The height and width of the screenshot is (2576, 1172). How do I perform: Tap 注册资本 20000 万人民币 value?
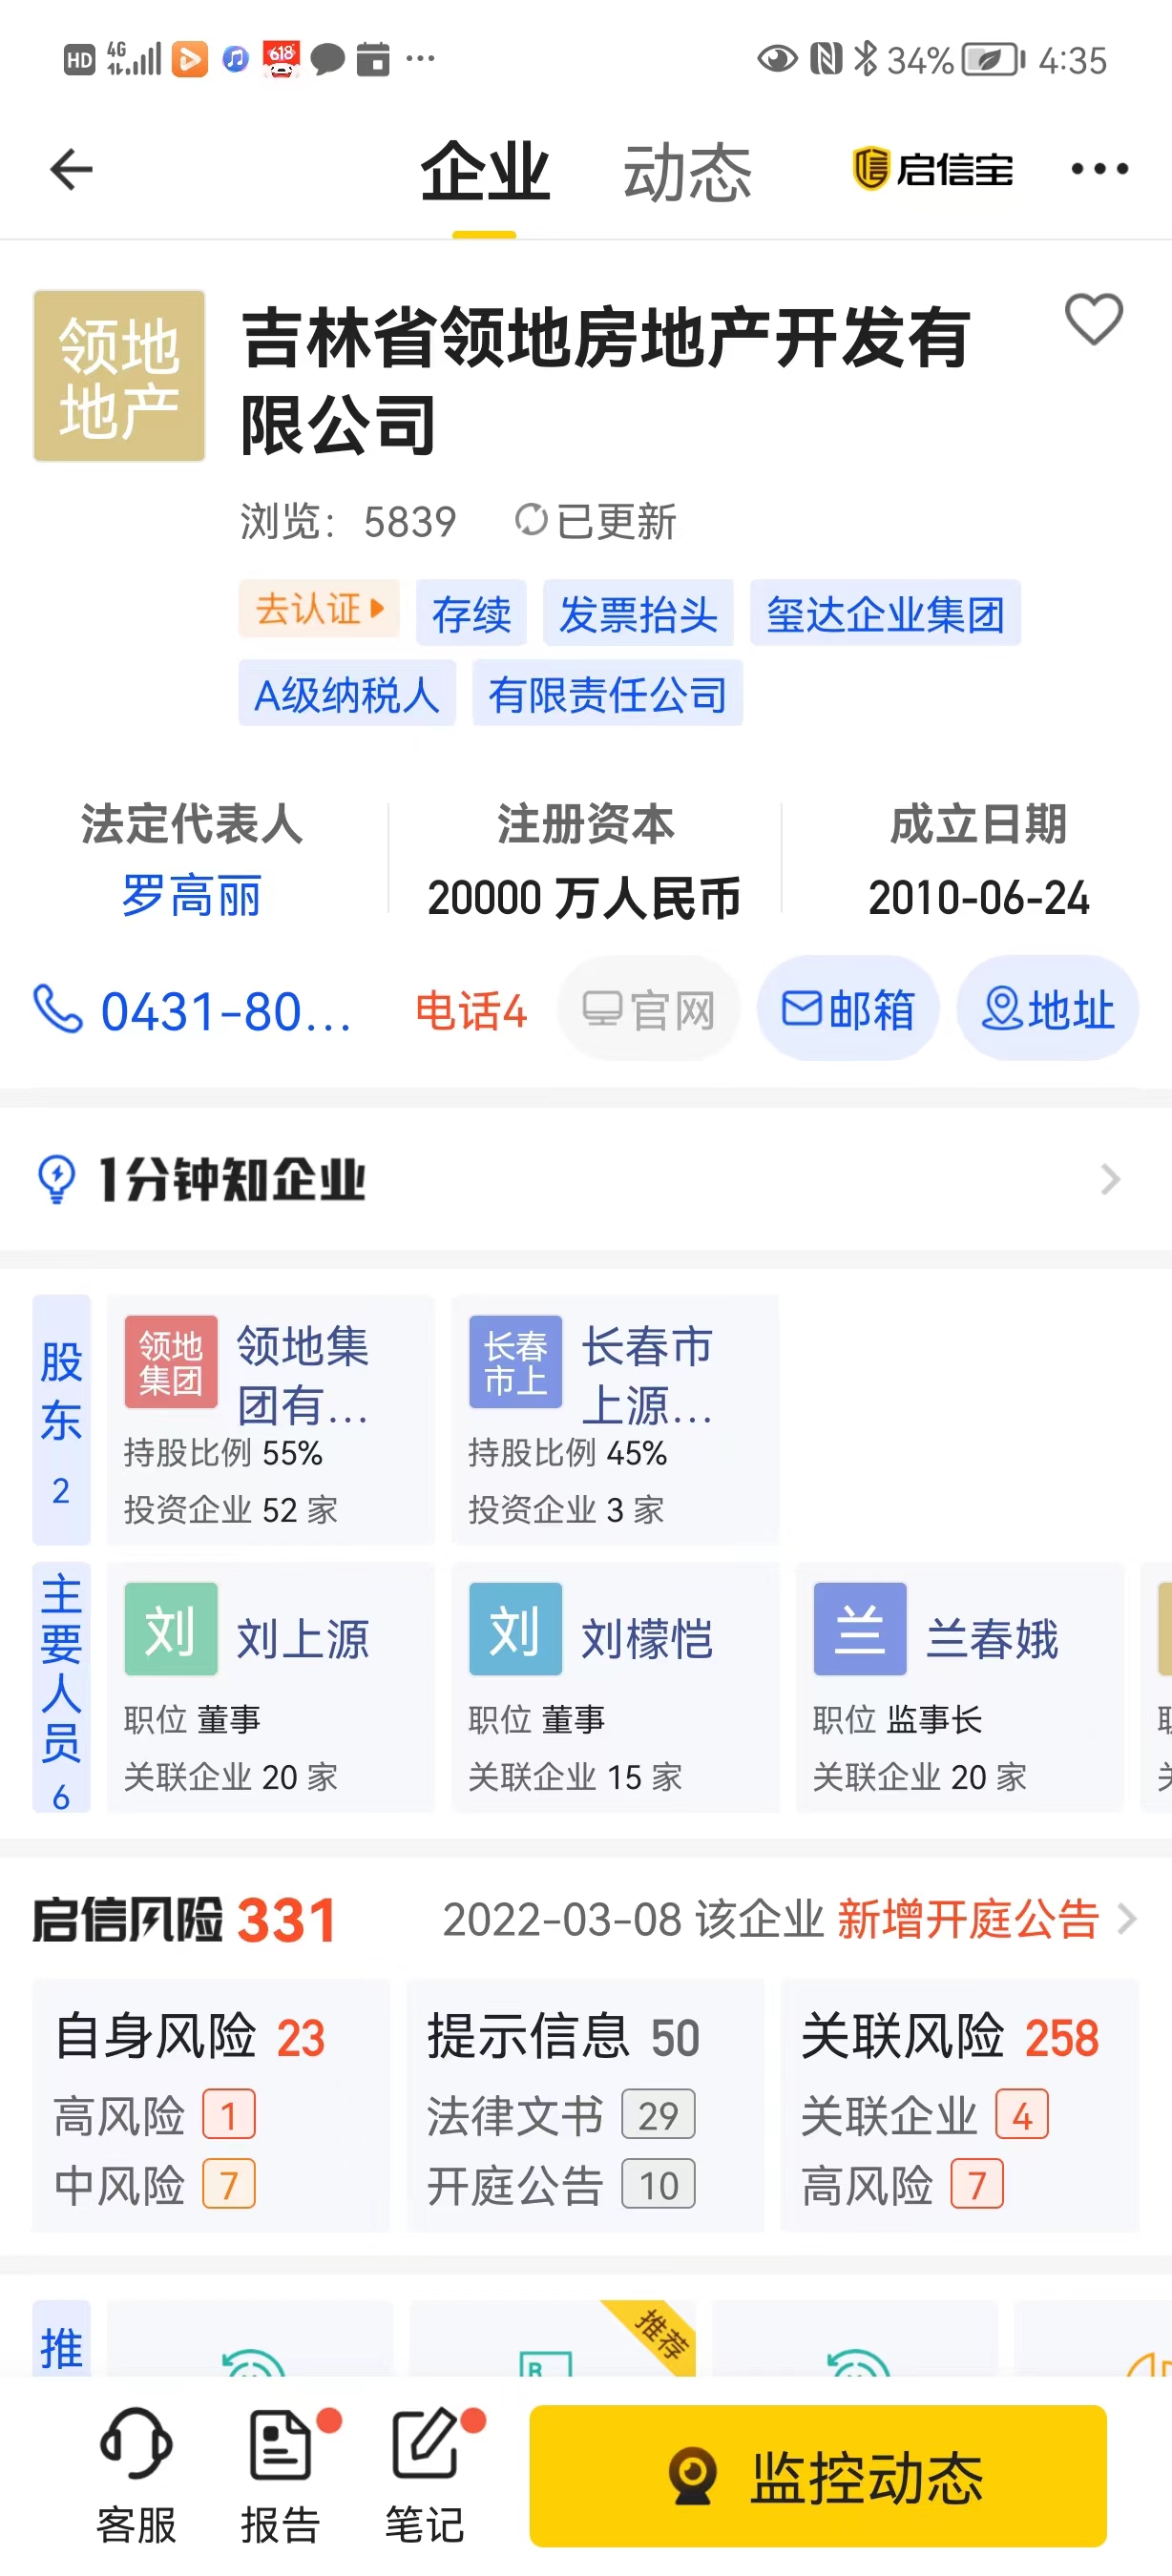(x=584, y=898)
